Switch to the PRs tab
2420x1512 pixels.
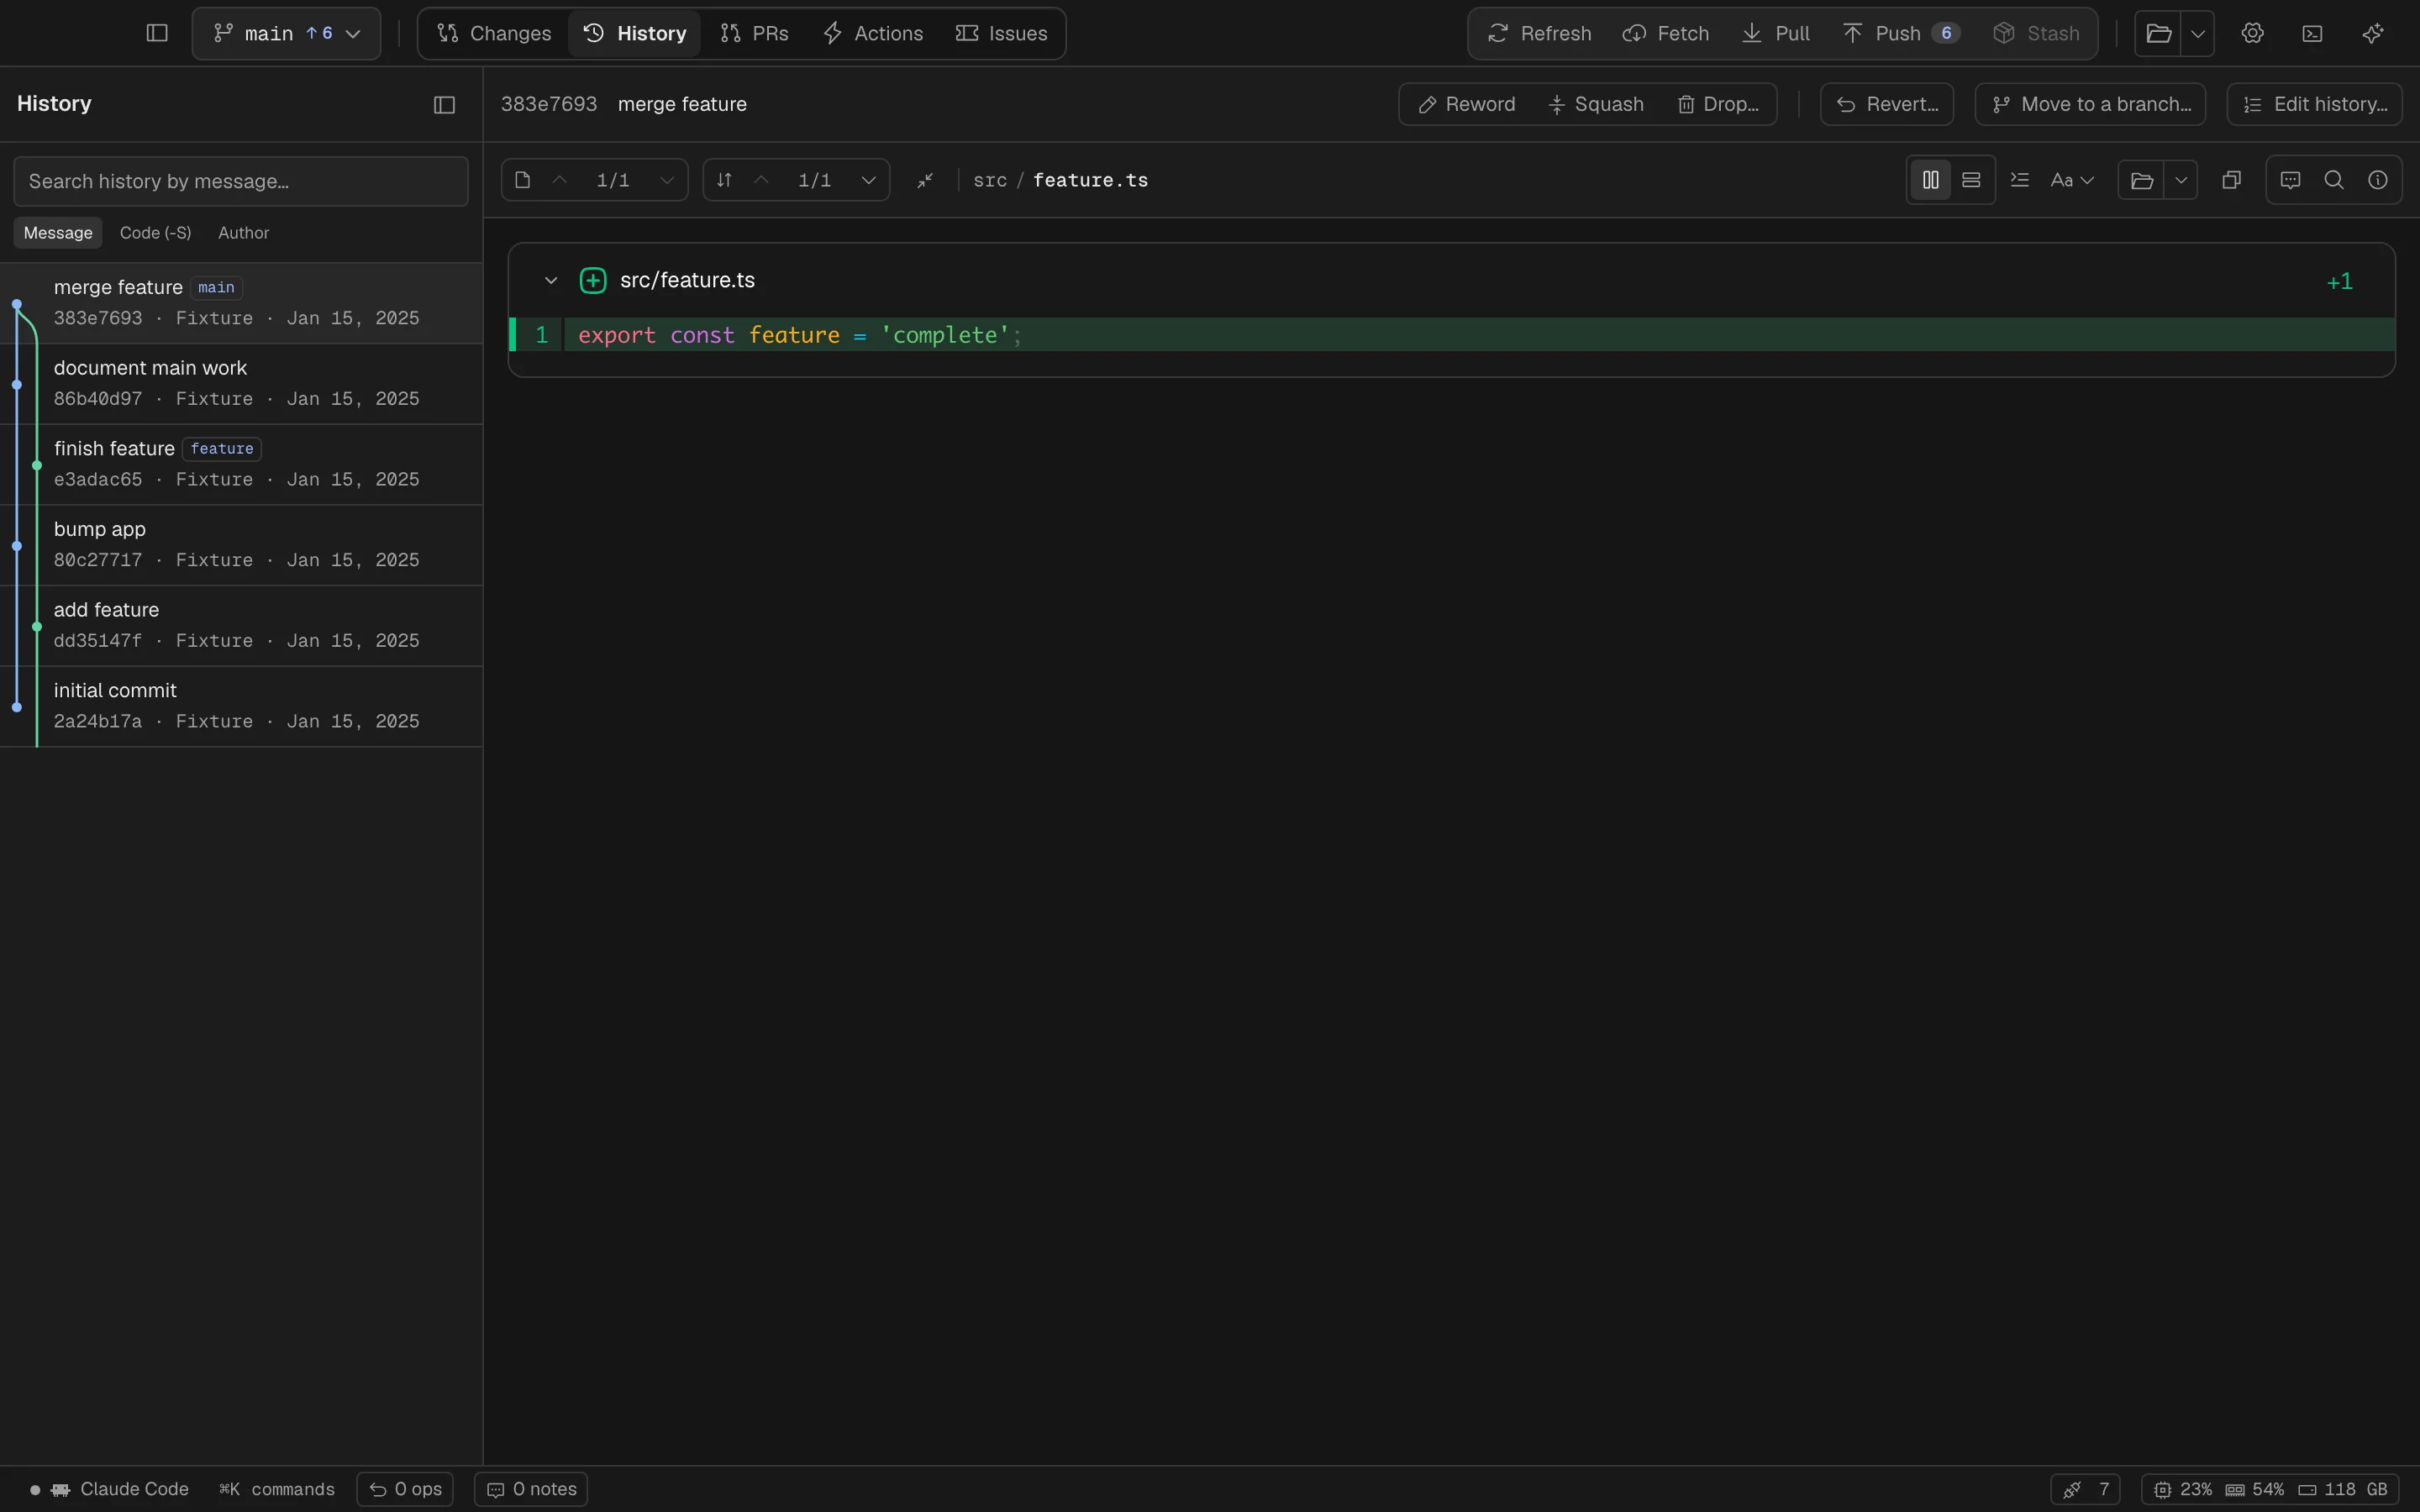point(755,33)
